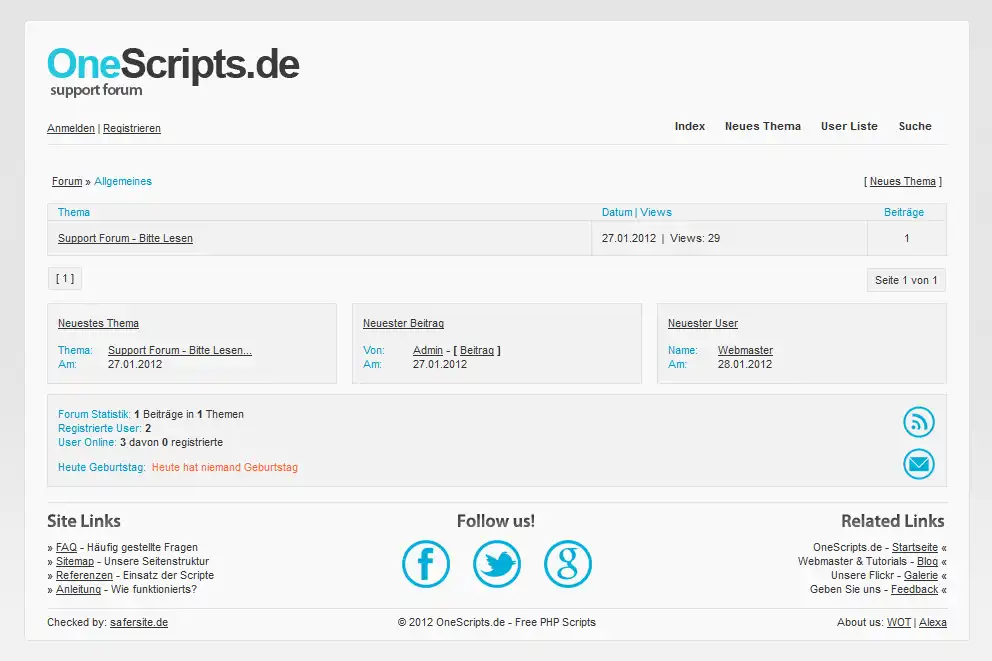The width and height of the screenshot is (992, 661).
Task: Open the Referenzen site link
Action: pyautogui.click(x=84, y=576)
